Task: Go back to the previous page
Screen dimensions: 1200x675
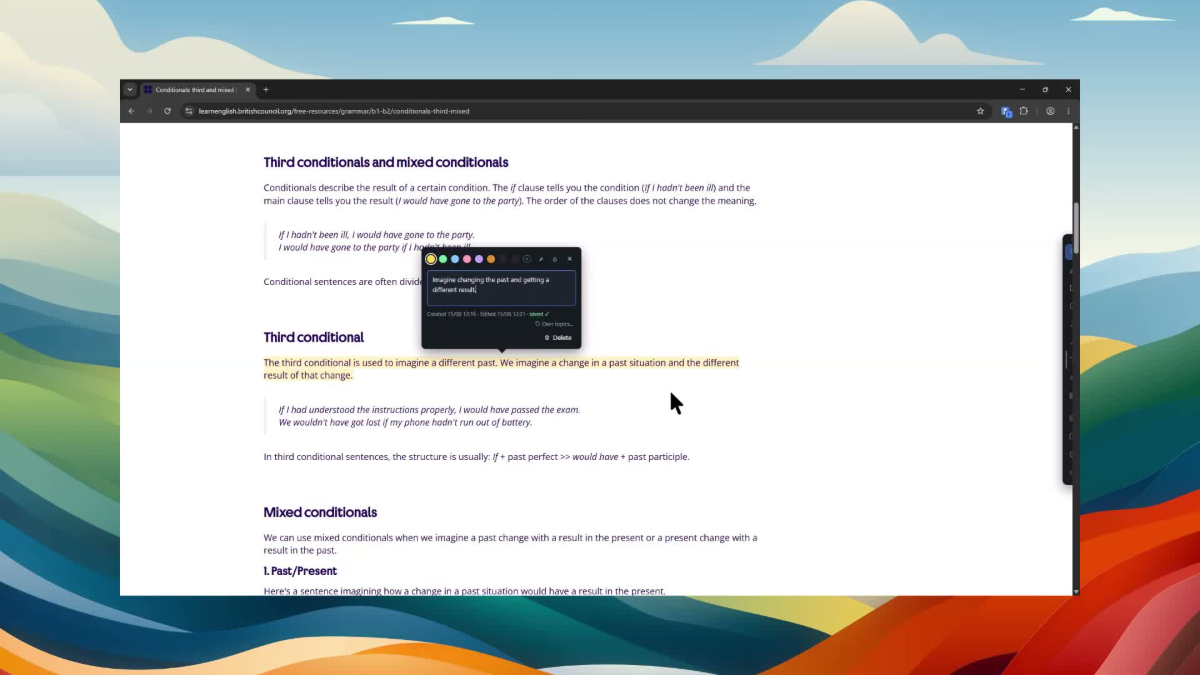Action: pos(131,111)
